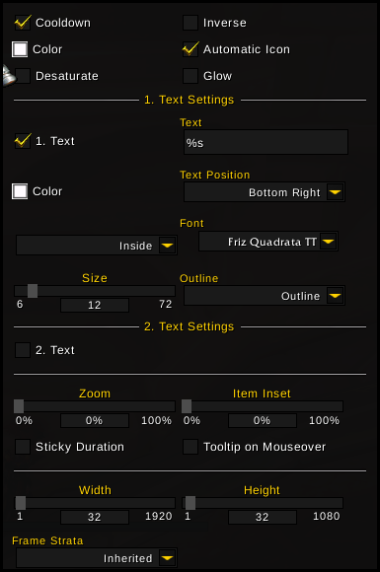
Task: Click the Text input field containing %s
Action: [x=266, y=142]
